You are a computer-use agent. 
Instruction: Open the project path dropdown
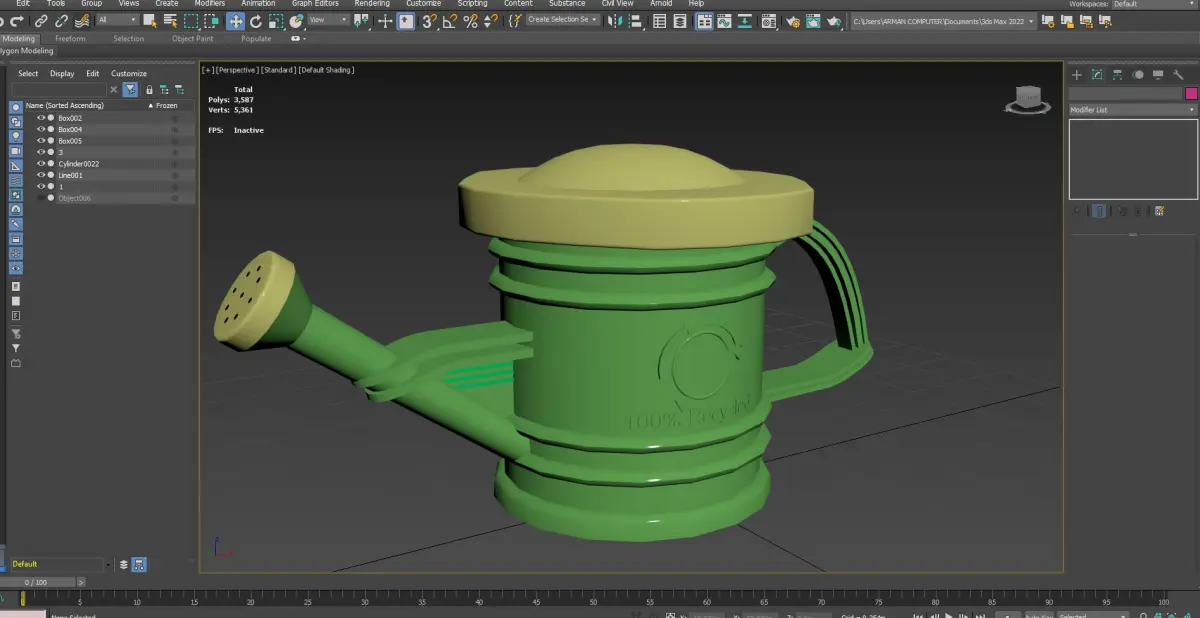[942, 20]
